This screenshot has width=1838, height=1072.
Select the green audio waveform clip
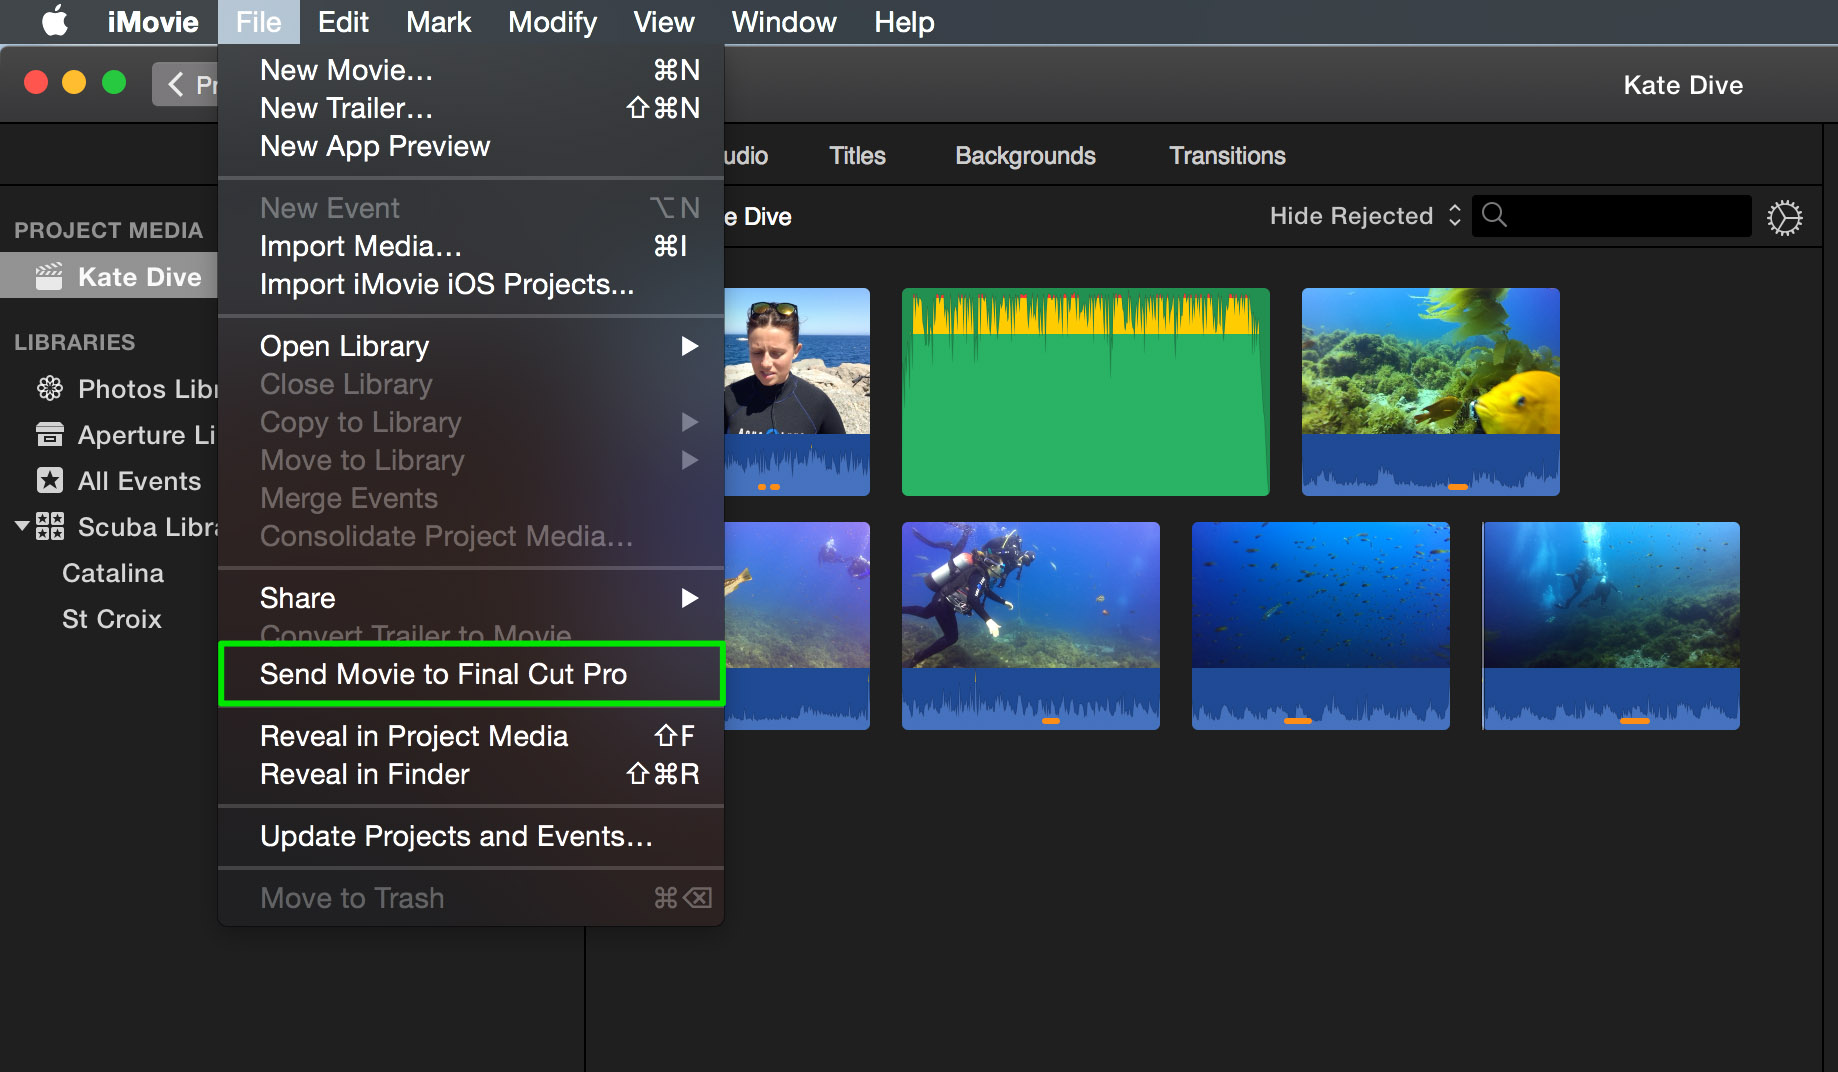1085,392
